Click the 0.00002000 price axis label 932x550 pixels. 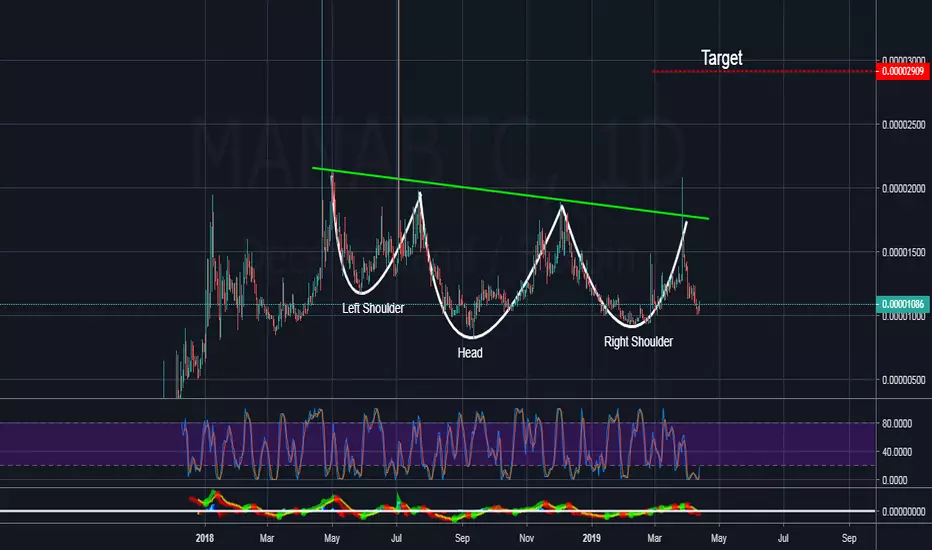pyautogui.click(x=903, y=188)
